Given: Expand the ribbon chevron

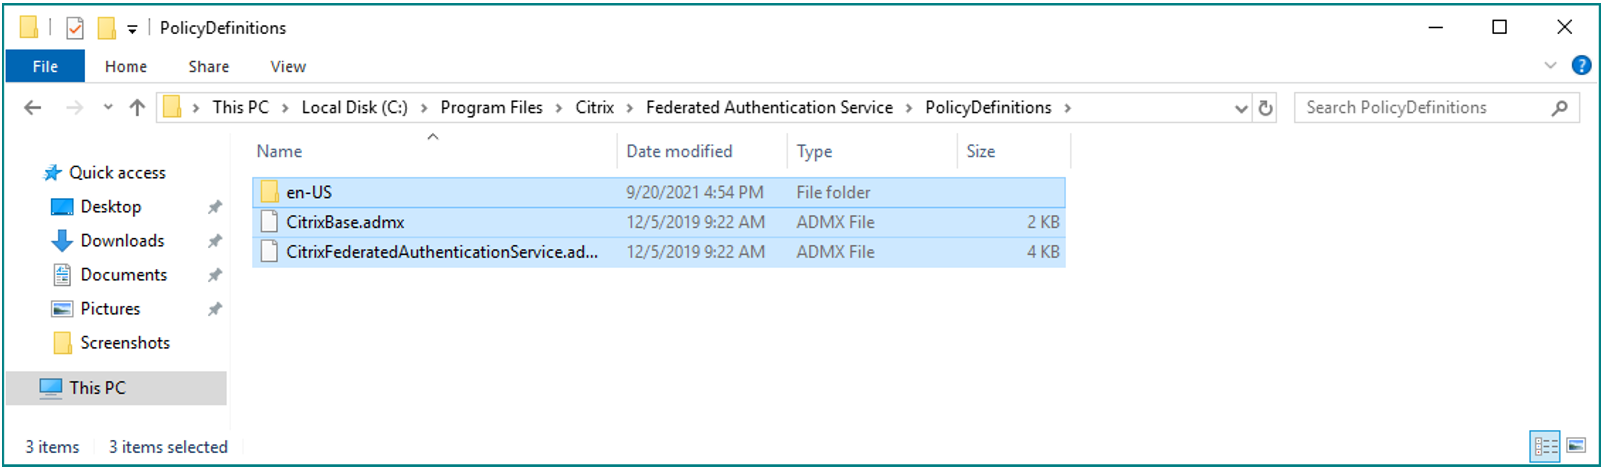Looking at the screenshot, I should [1550, 66].
